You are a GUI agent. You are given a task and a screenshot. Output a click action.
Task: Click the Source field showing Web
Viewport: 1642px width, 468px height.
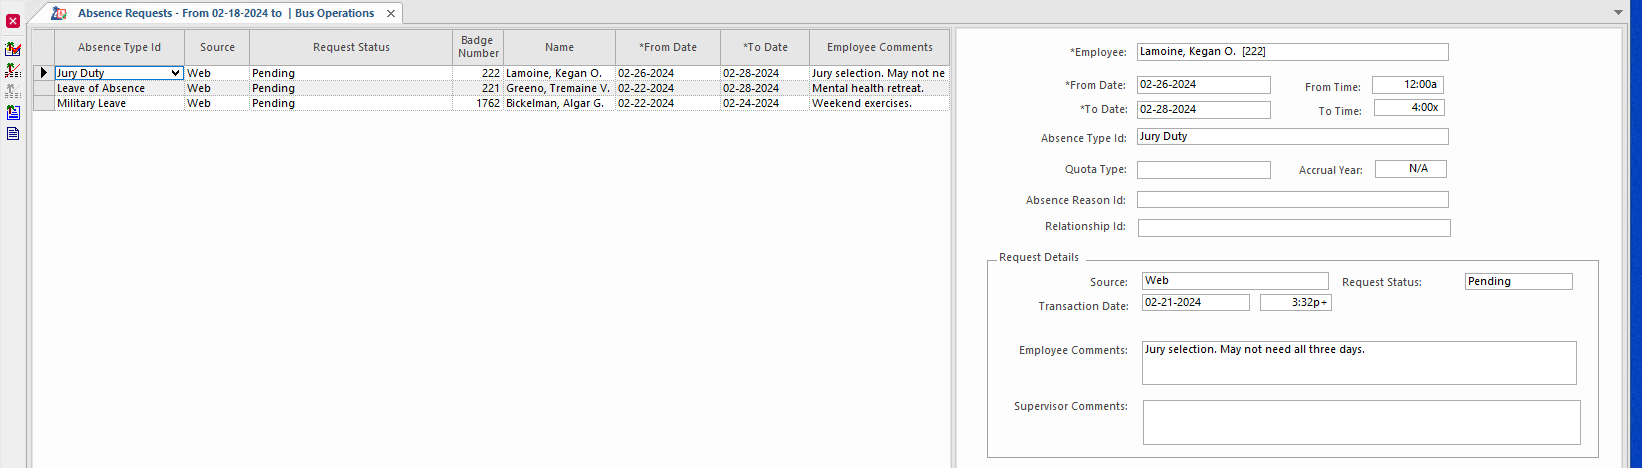[x=1235, y=281]
